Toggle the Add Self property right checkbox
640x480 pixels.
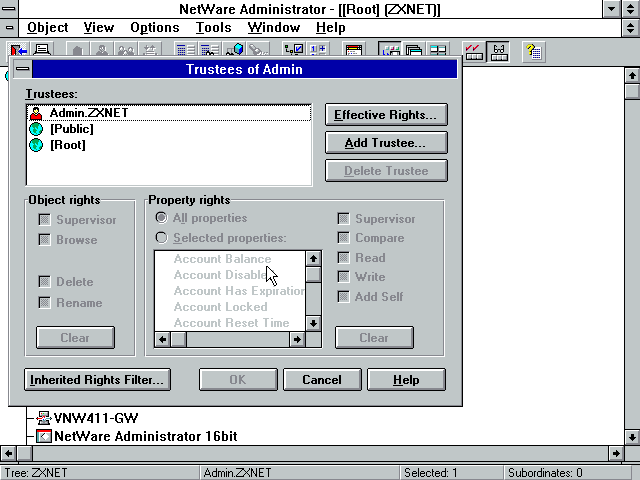[344, 297]
